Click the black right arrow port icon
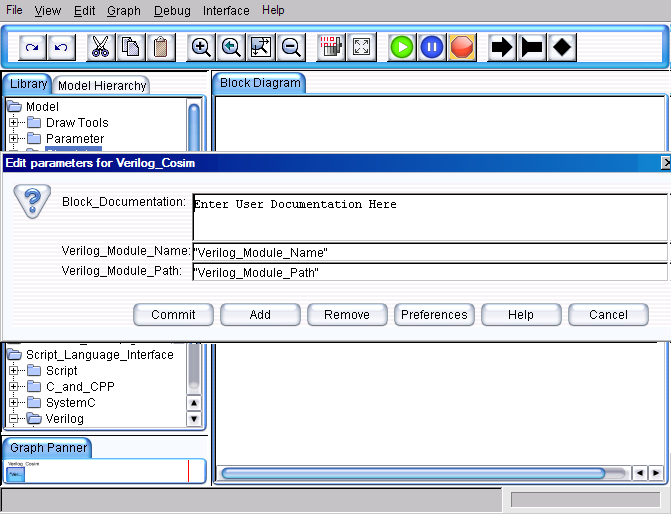 pyautogui.click(x=502, y=47)
